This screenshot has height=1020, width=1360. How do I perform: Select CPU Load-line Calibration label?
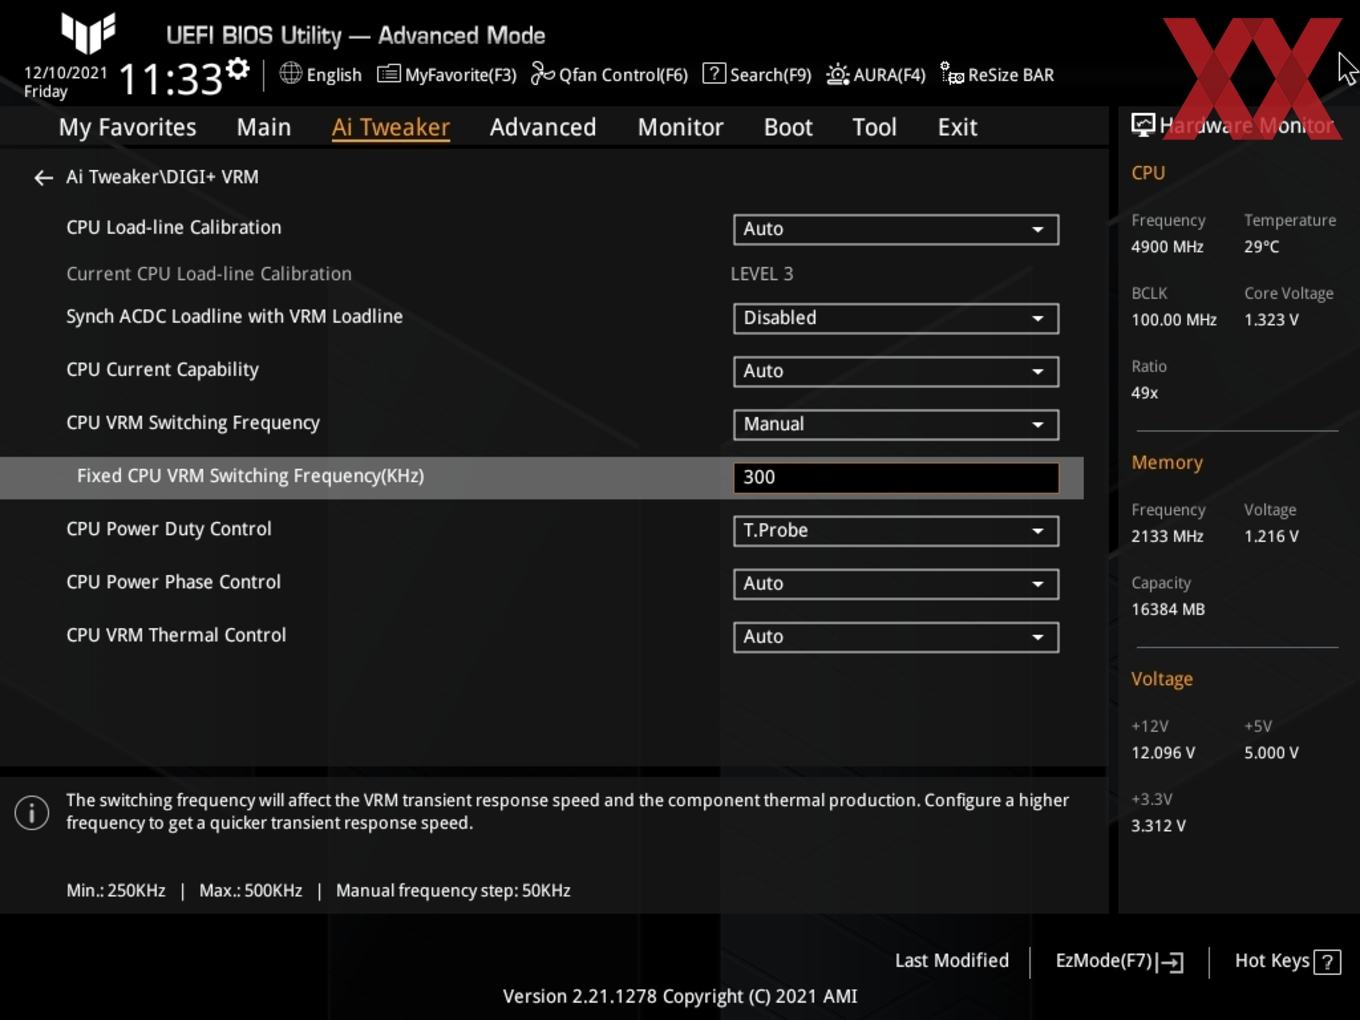pyautogui.click(x=174, y=227)
